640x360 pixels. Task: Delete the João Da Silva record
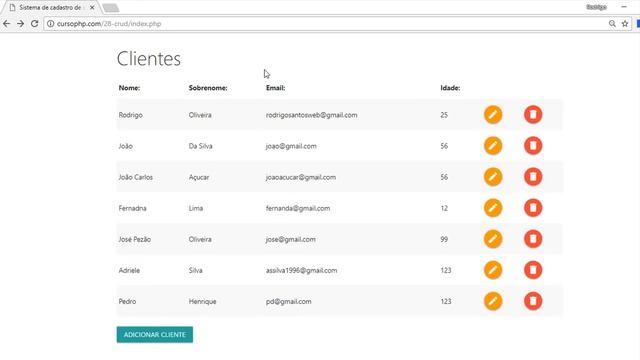(x=533, y=146)
